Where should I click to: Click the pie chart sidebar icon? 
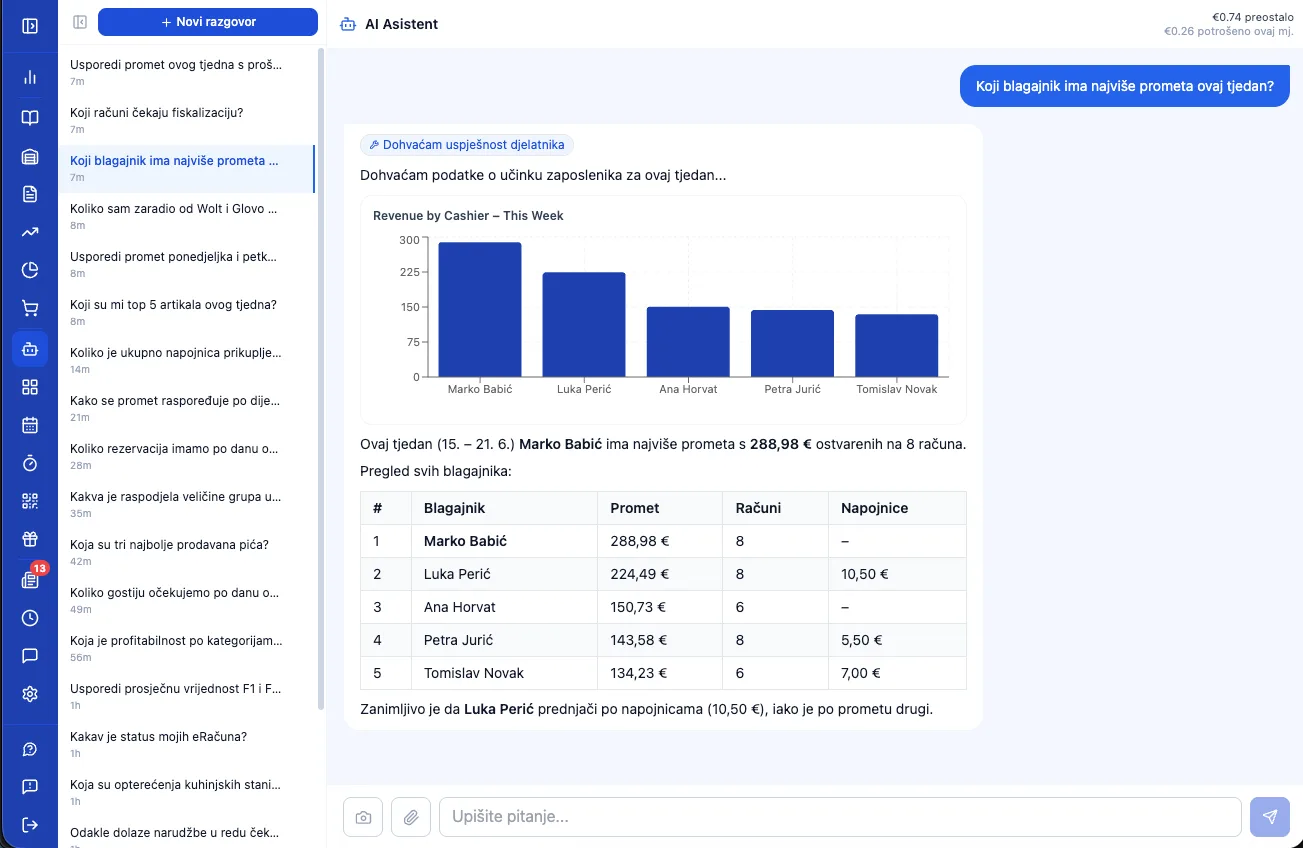coord(30,270)
